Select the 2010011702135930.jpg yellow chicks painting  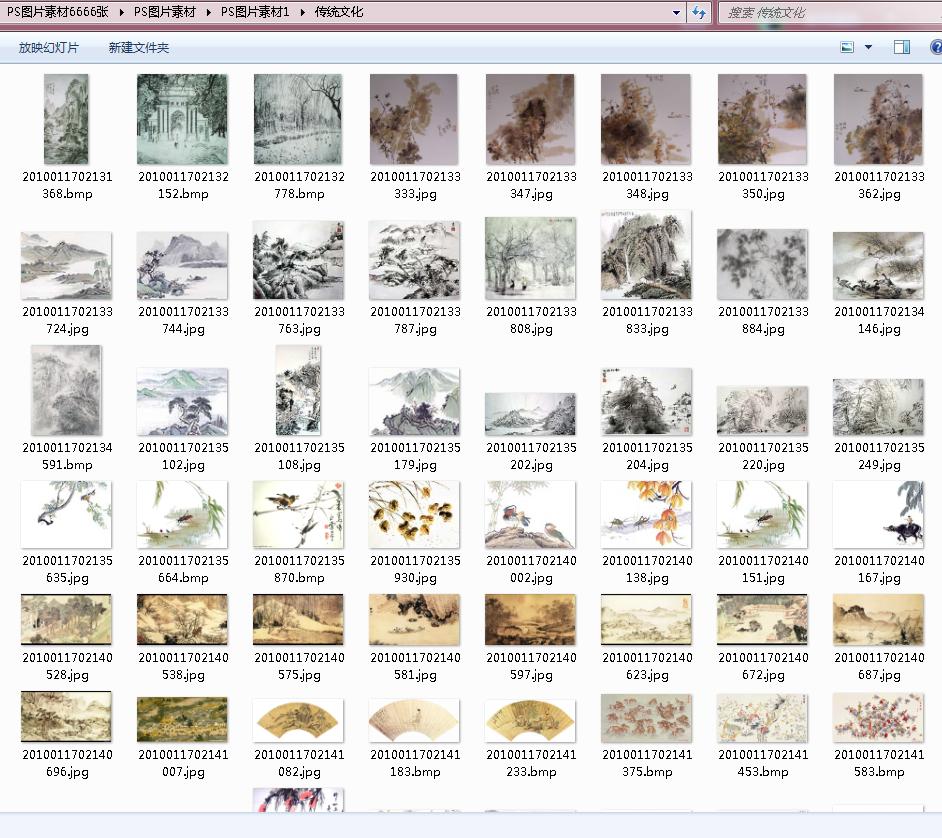coord(414,515)
